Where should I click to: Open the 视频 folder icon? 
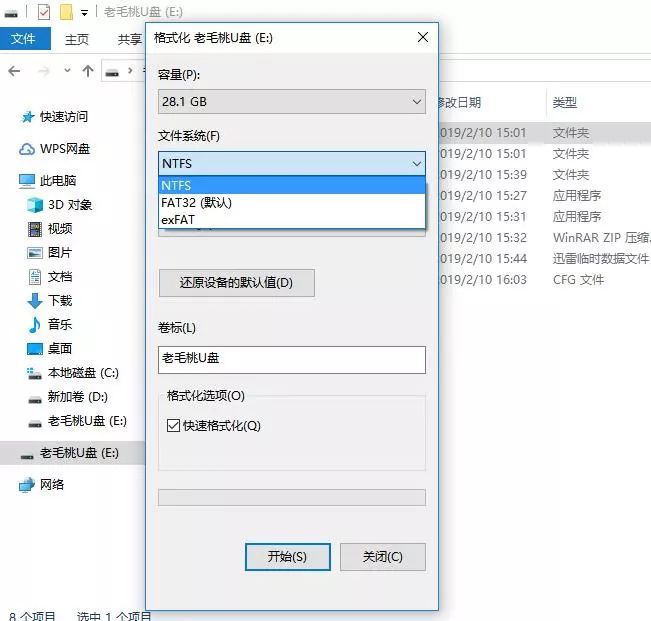35,229
